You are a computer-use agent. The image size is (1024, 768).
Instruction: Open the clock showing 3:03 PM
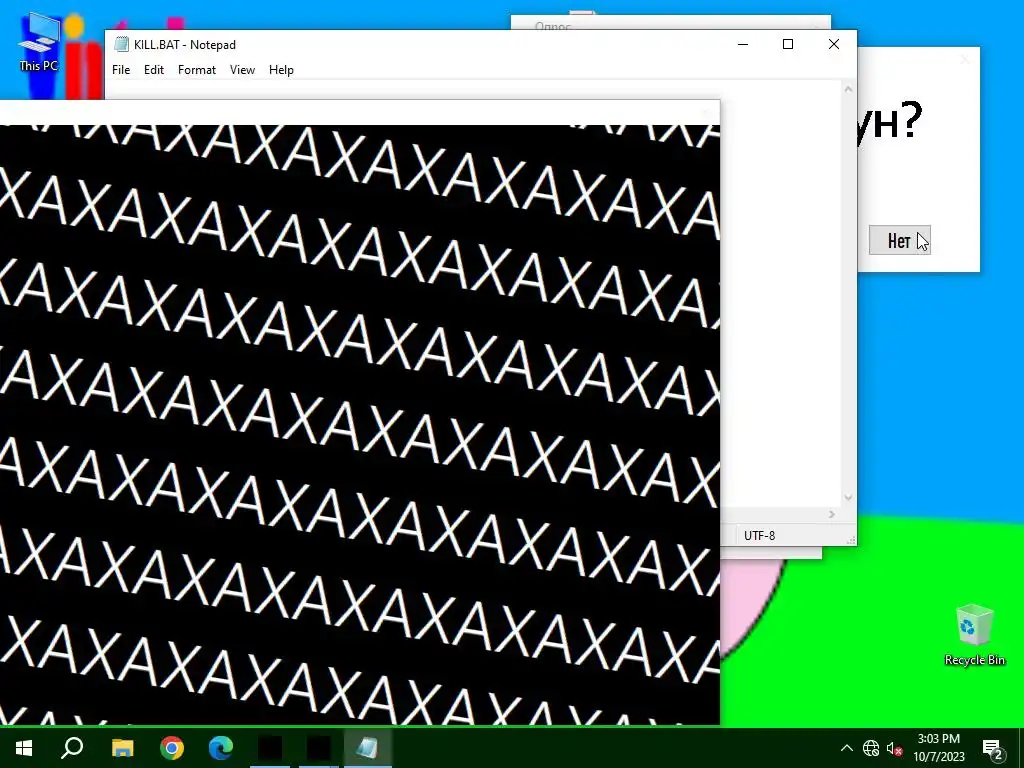click(938, 748)
